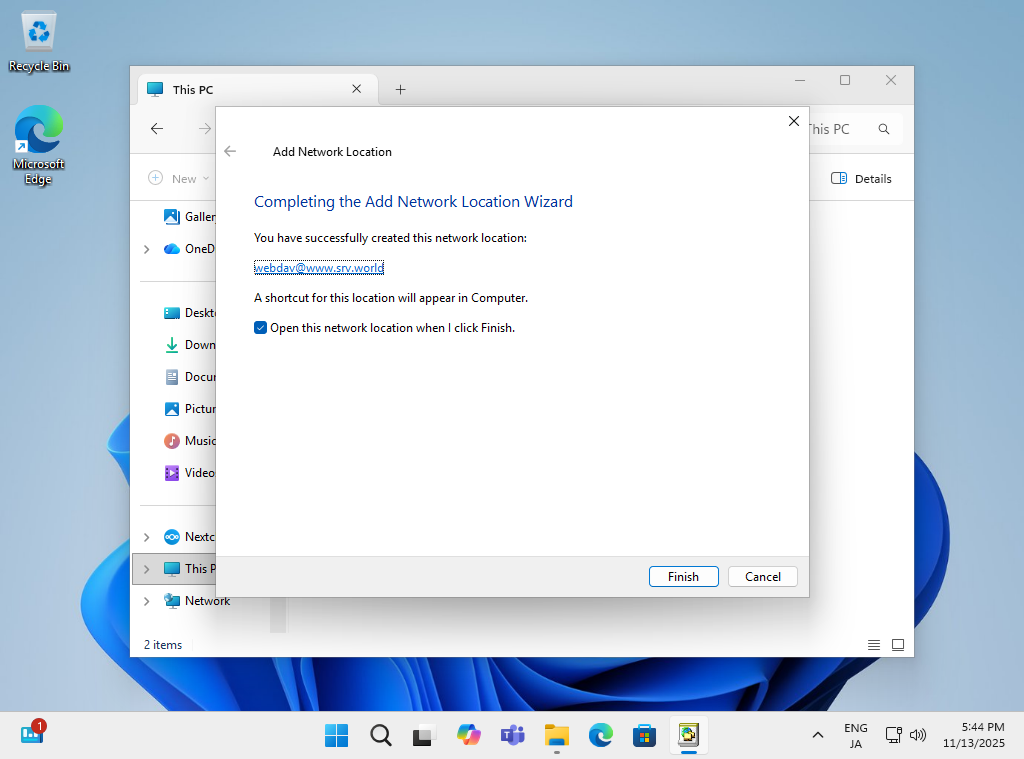Open the New dropdown menu
This screenshot has width=1024, height=759.
pyautogui.click(x=179, y=178)
